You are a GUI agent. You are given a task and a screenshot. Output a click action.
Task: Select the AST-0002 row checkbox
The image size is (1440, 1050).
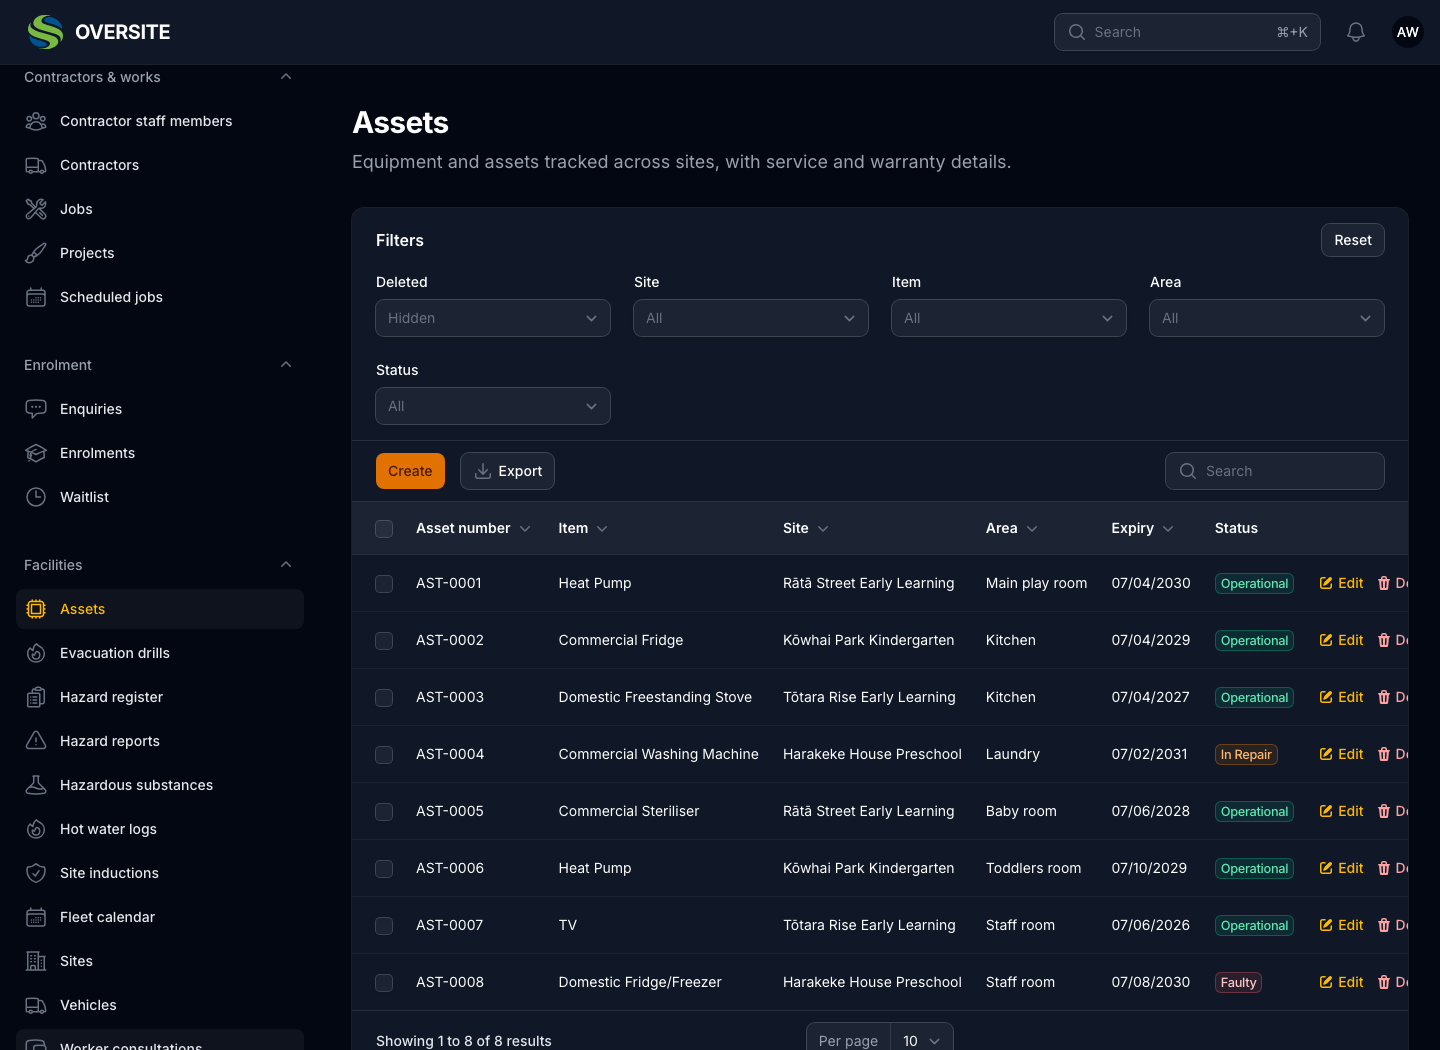tap(384, 640)
